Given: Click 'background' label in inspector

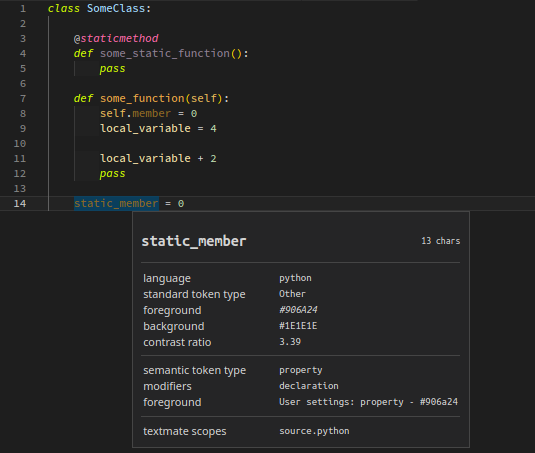Looking at the screenshot, I should (x=174, y=326).
